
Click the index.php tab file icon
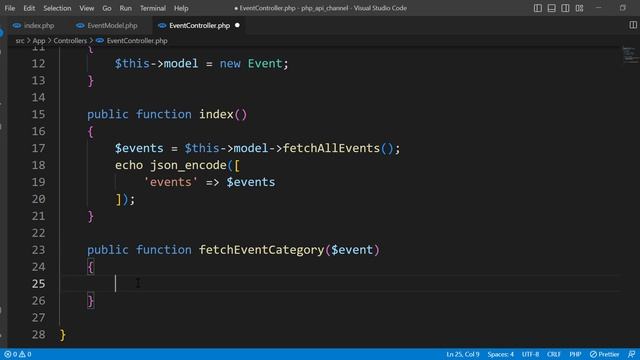pos(17,25)
